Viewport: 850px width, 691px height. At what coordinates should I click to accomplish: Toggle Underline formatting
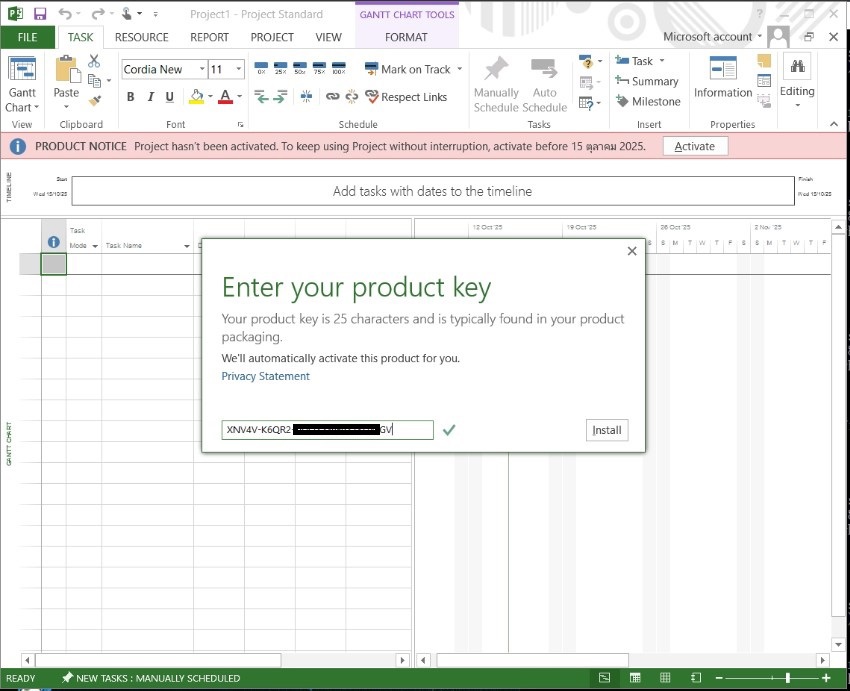(x=170, y=97)
